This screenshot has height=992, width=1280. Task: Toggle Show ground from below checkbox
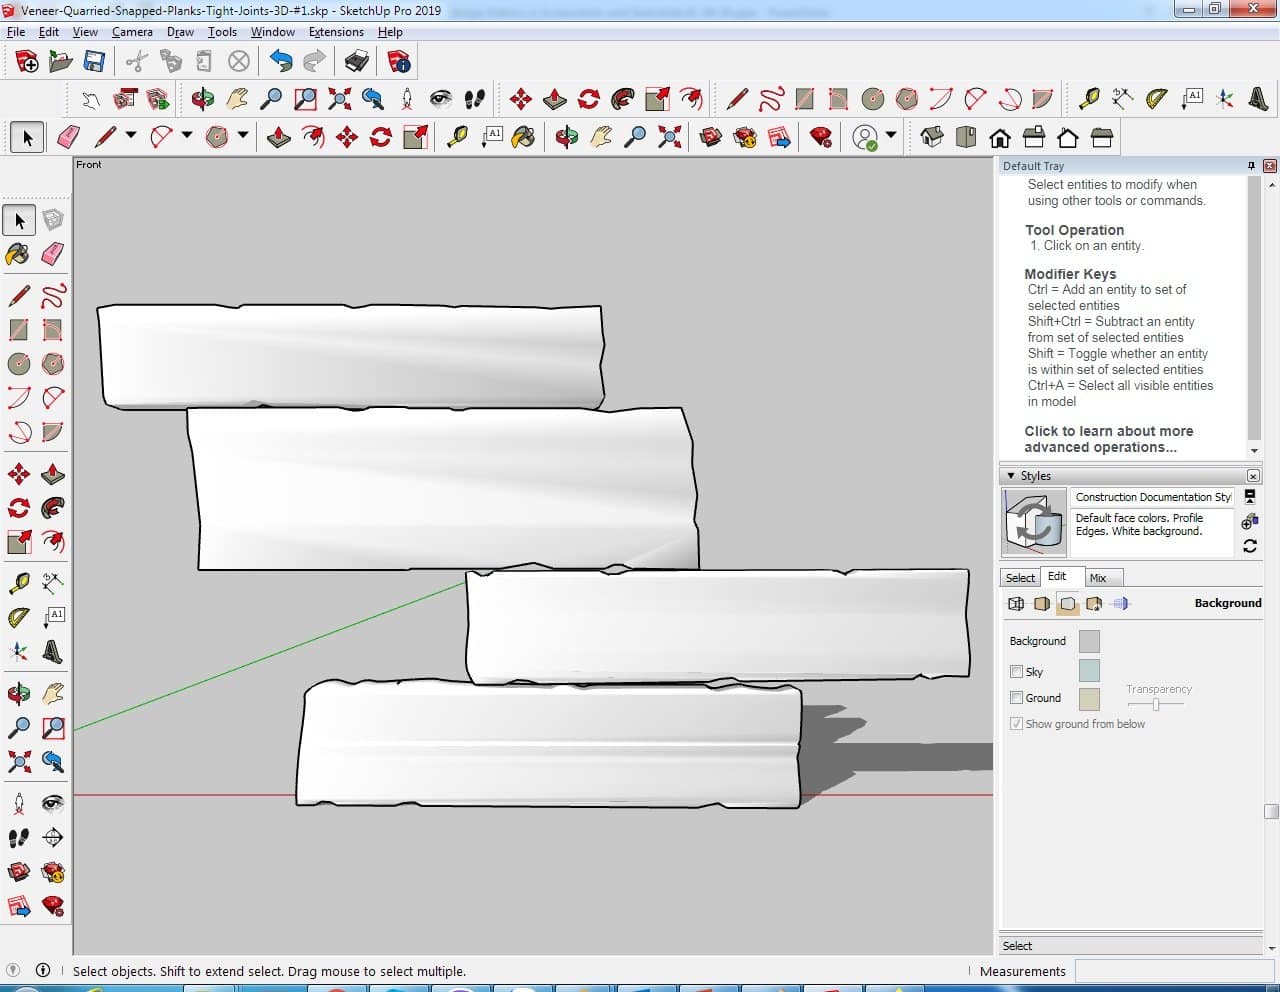pos(1016,724)
